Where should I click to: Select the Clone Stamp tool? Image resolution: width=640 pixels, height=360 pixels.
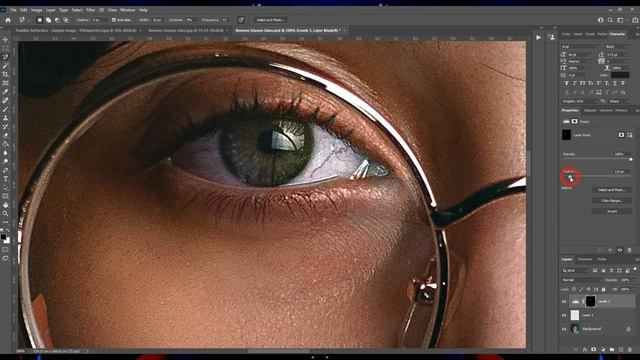tap(5, 118)
